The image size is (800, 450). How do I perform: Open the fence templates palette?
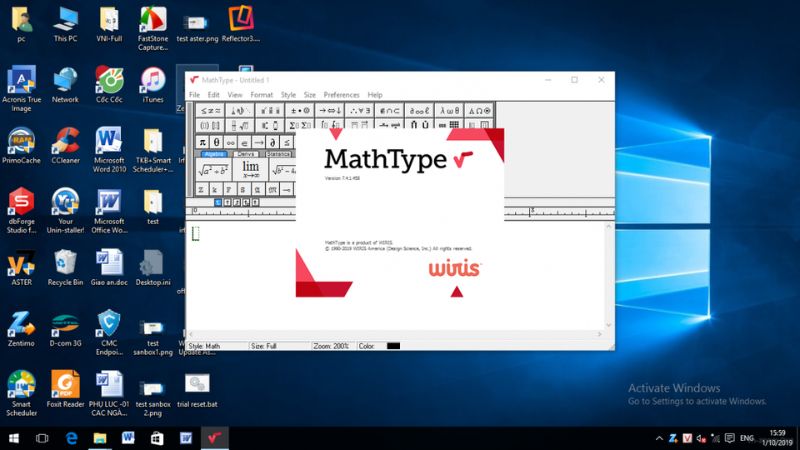point(210,125)
